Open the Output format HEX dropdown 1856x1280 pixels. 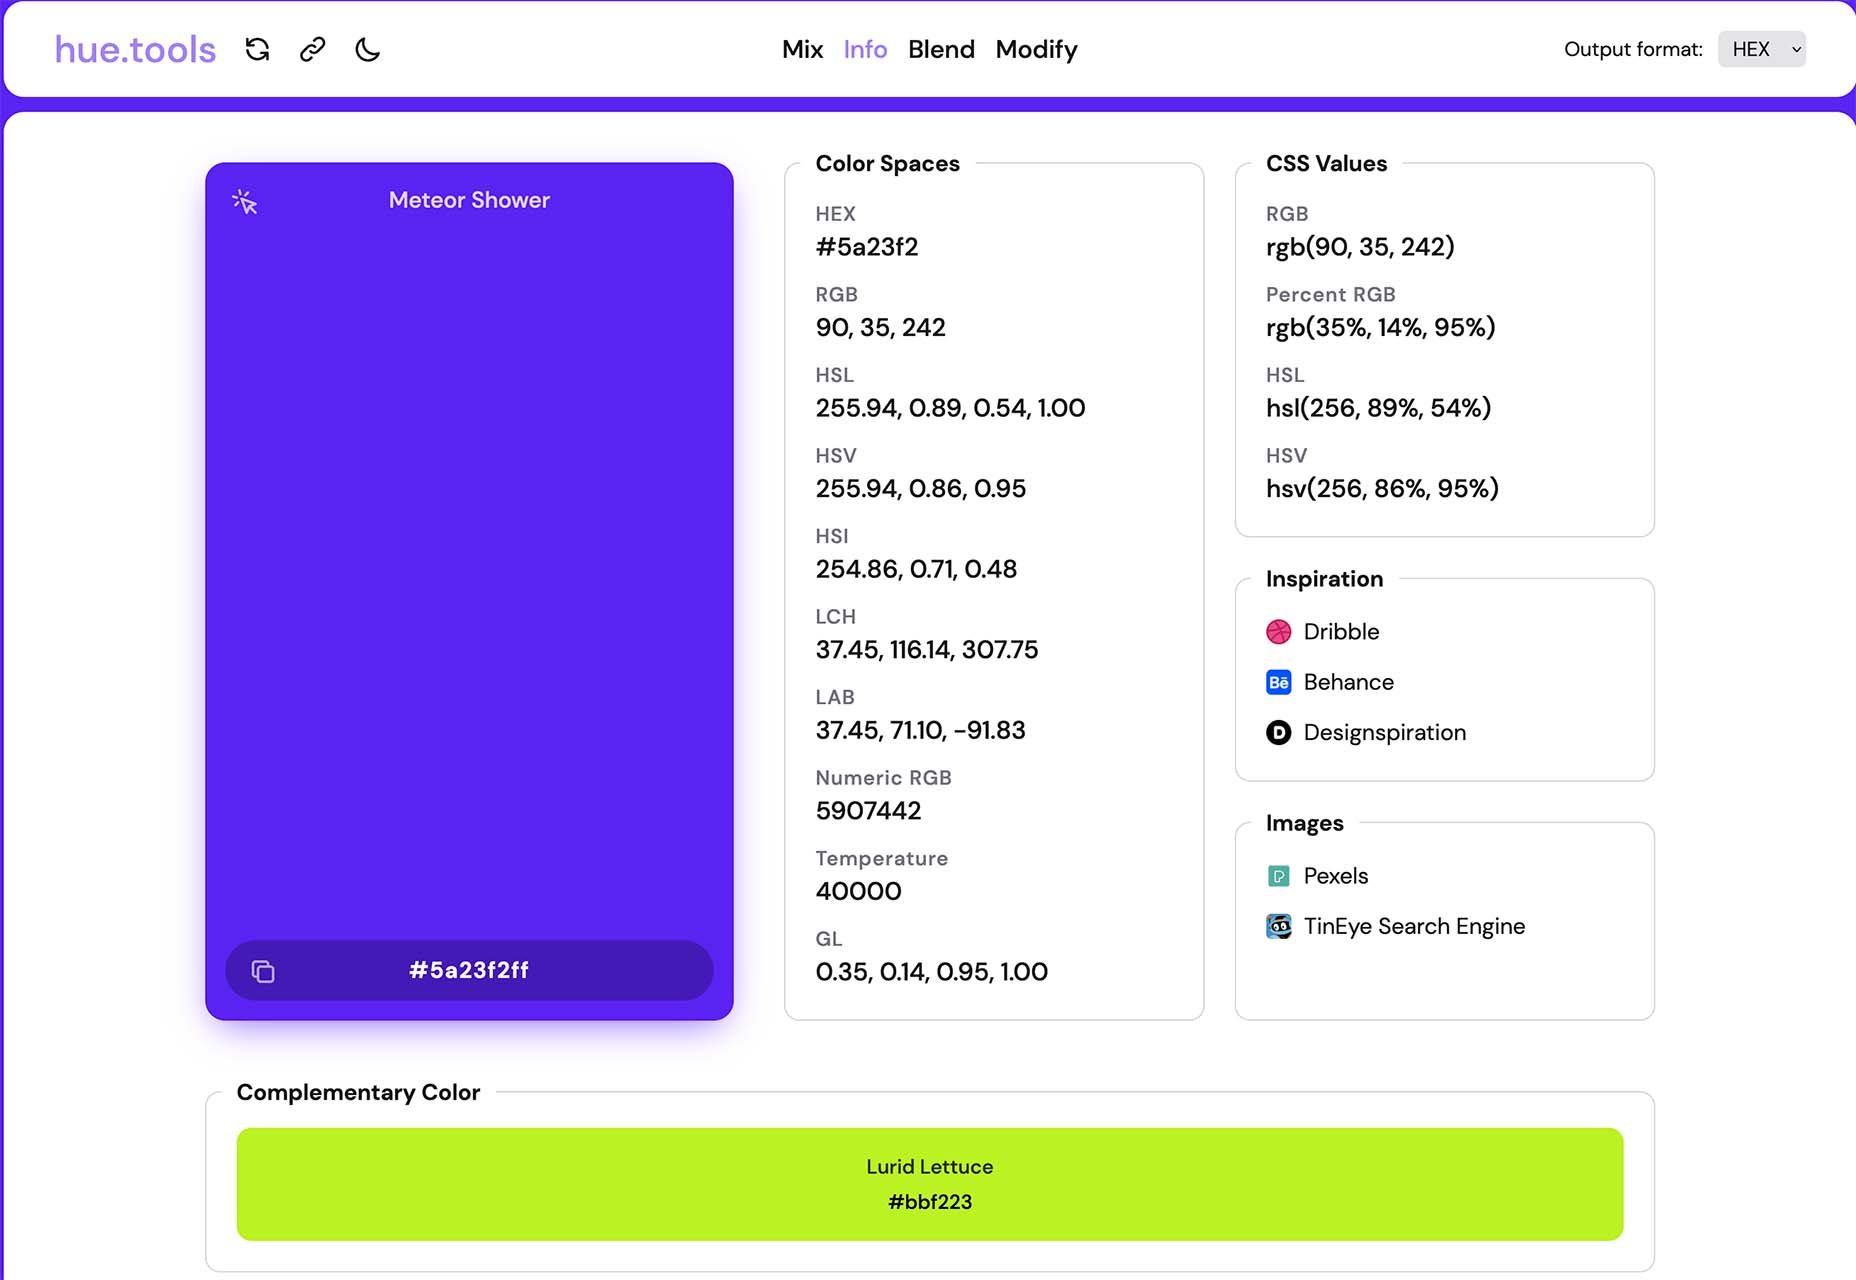(x=1761, y=49)
